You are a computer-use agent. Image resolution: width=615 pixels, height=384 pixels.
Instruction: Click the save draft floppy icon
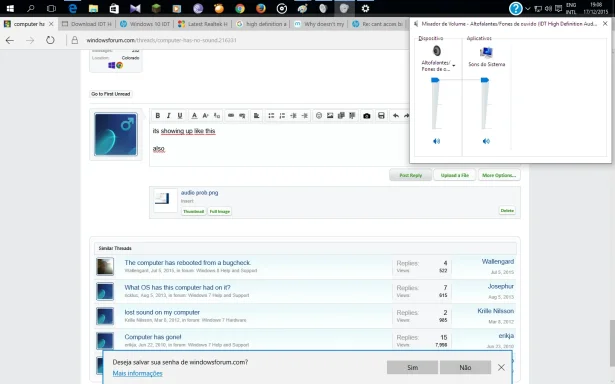point(381,116)
